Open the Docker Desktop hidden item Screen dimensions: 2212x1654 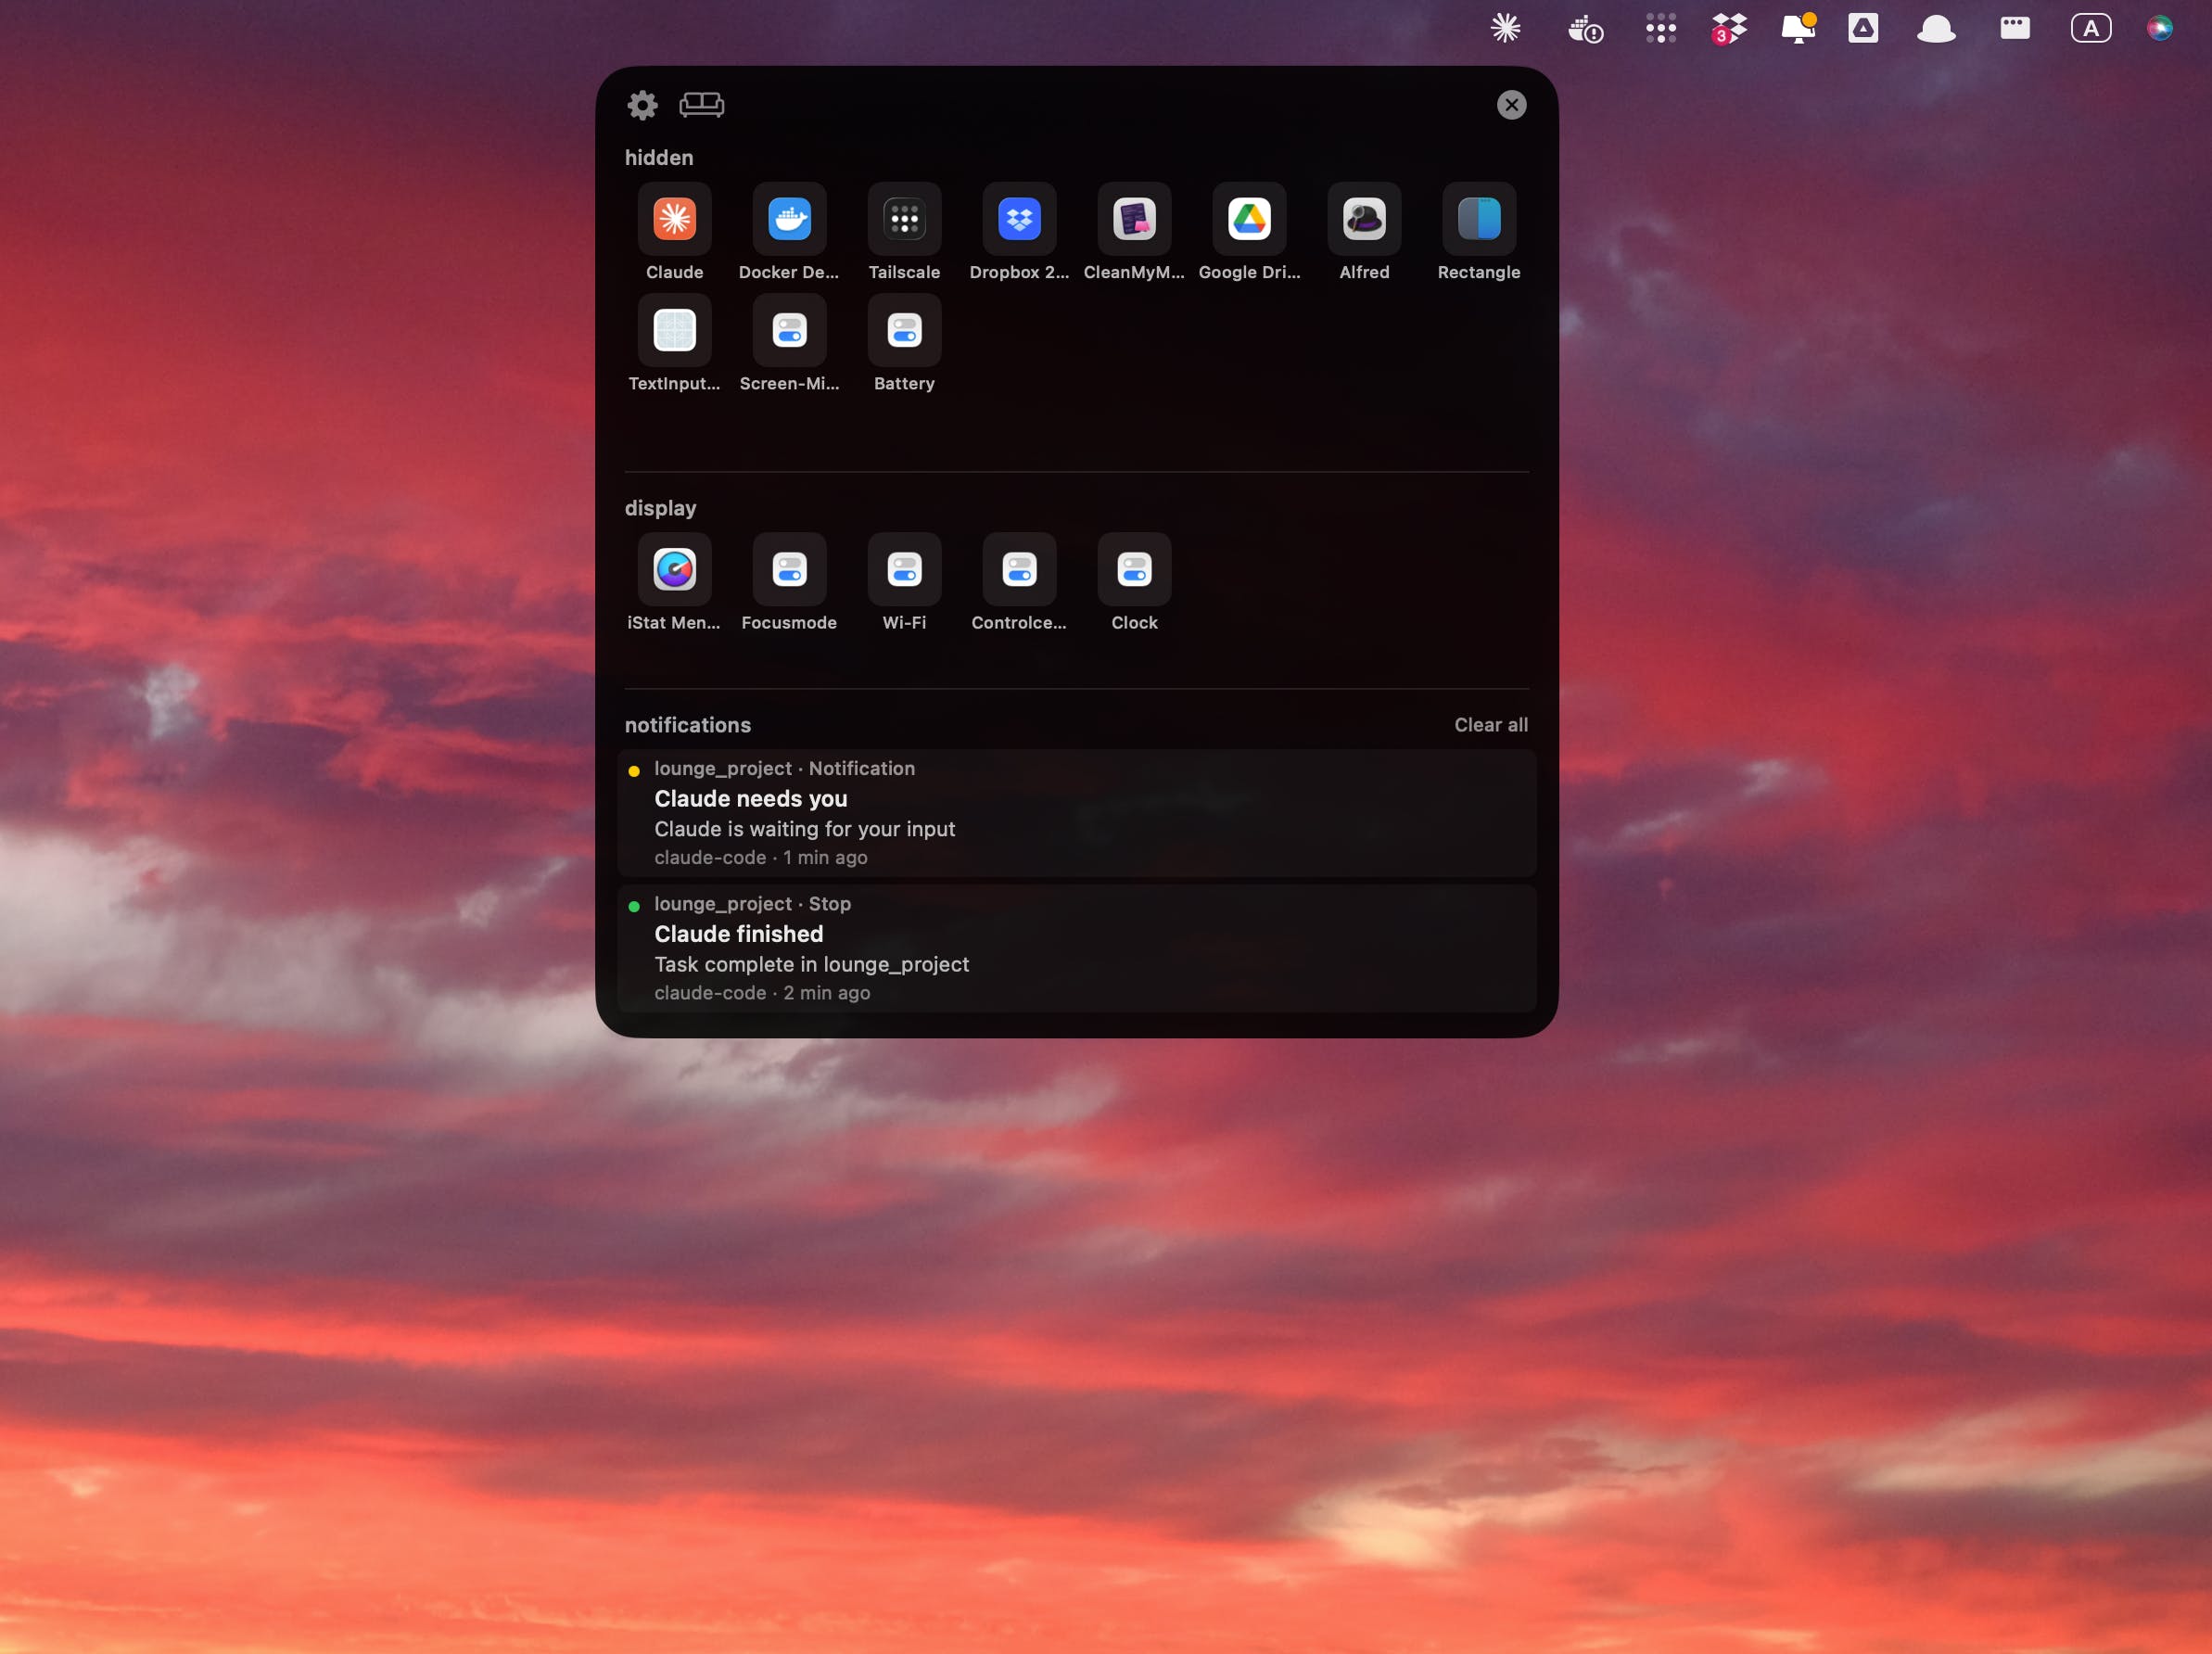coord(789,219)
